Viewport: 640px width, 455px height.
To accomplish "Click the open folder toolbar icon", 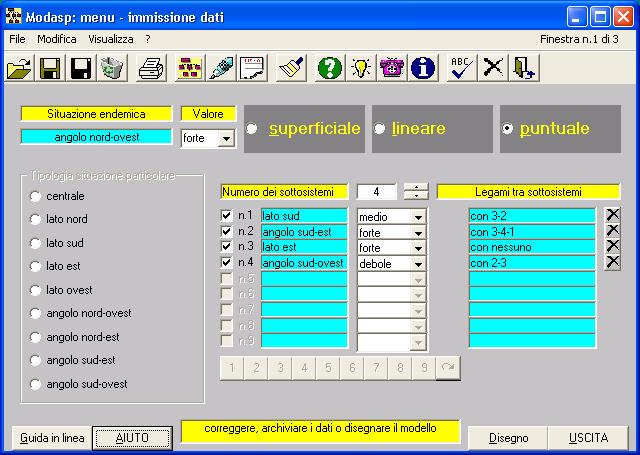I will click(18, 68).
